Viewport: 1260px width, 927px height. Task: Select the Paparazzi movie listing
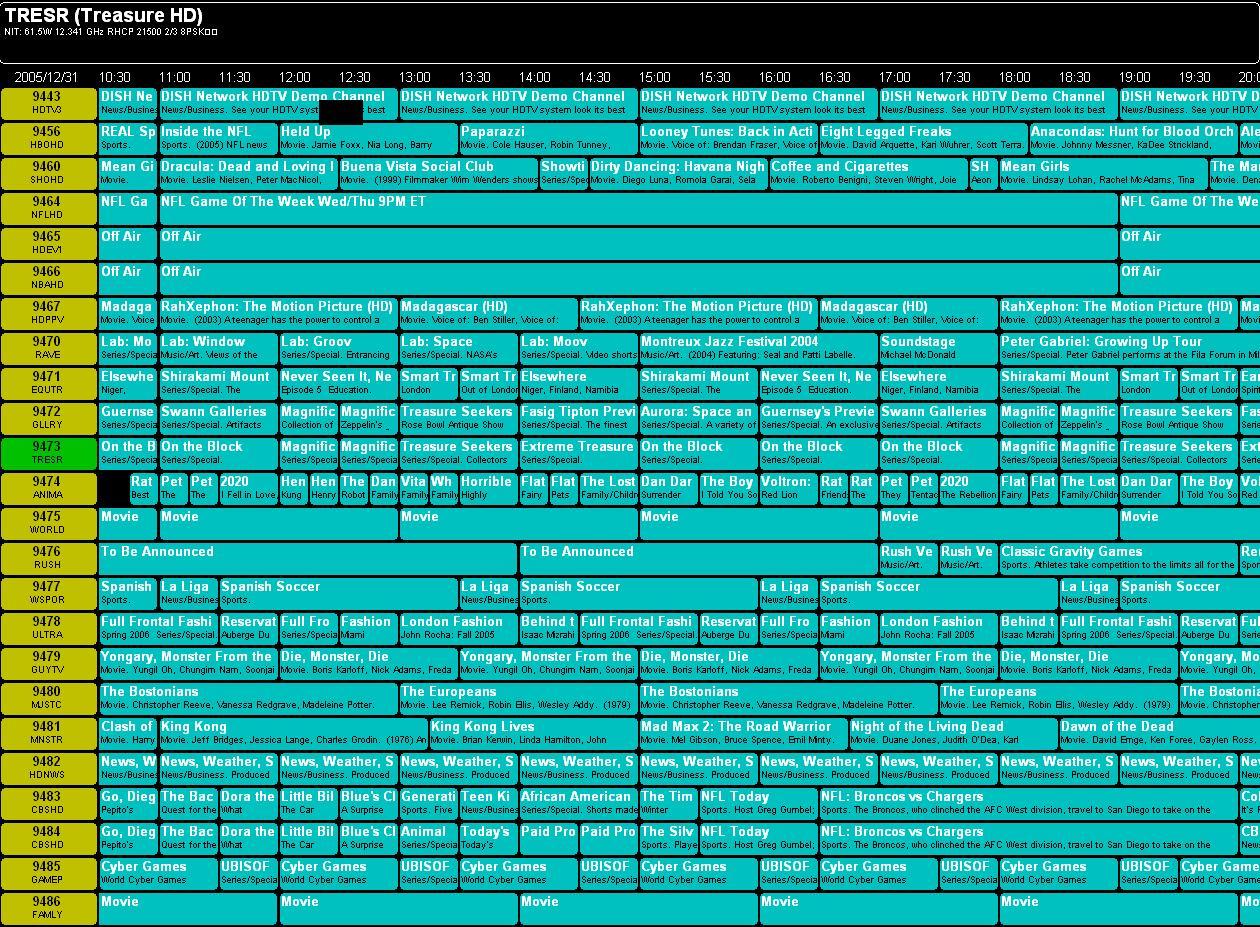(548, 138)
